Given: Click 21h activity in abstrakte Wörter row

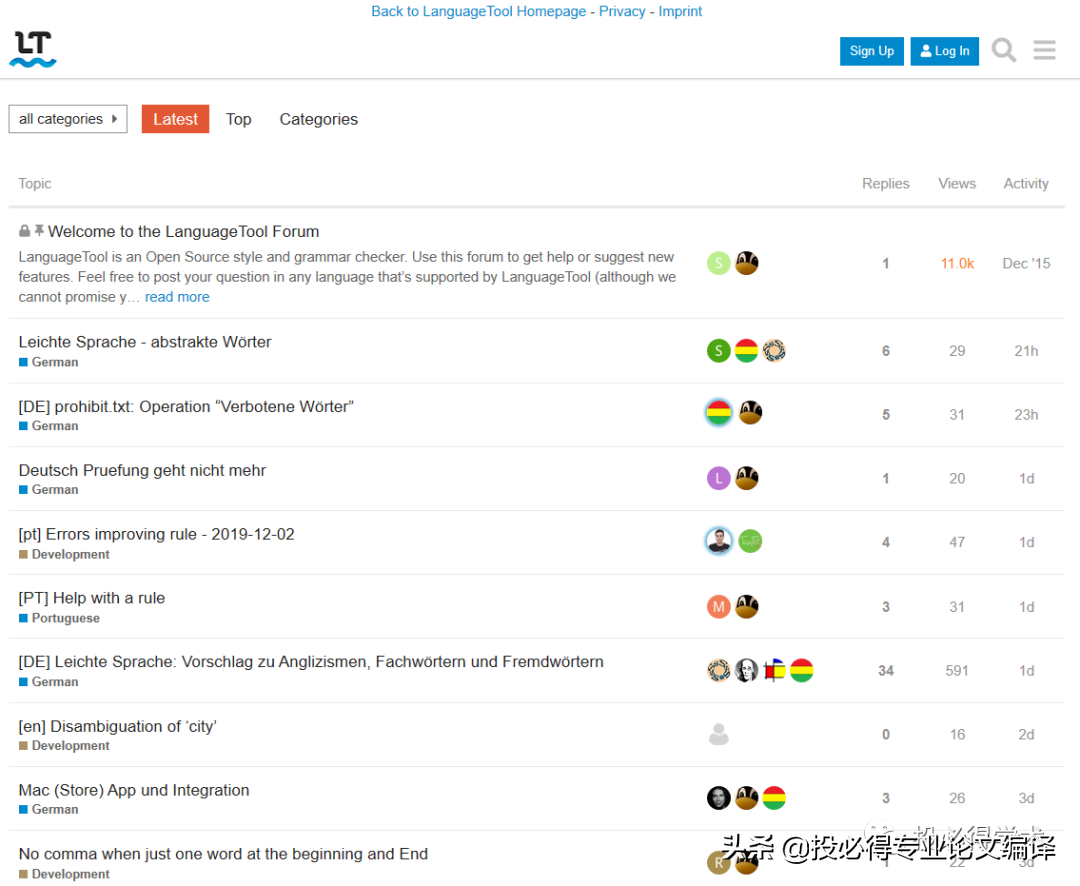Looking at the screenshot, I should 1026,351.
